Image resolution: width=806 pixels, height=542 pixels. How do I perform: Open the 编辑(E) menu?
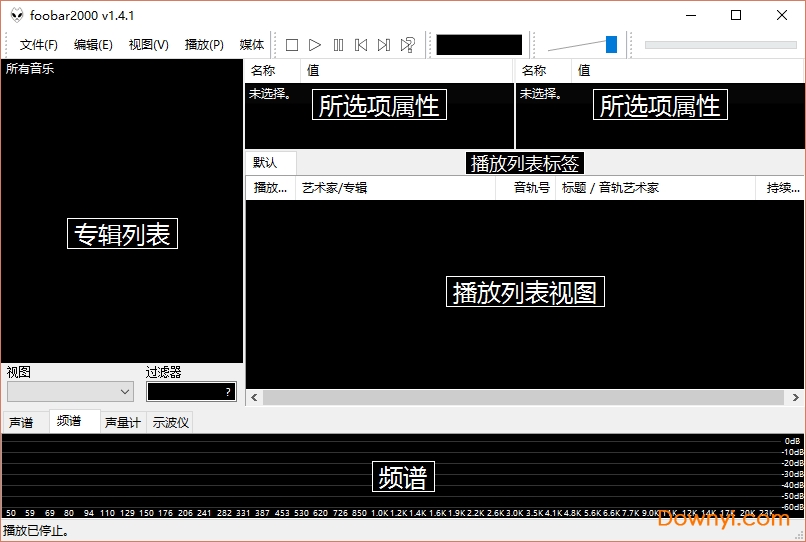[93, 45]
